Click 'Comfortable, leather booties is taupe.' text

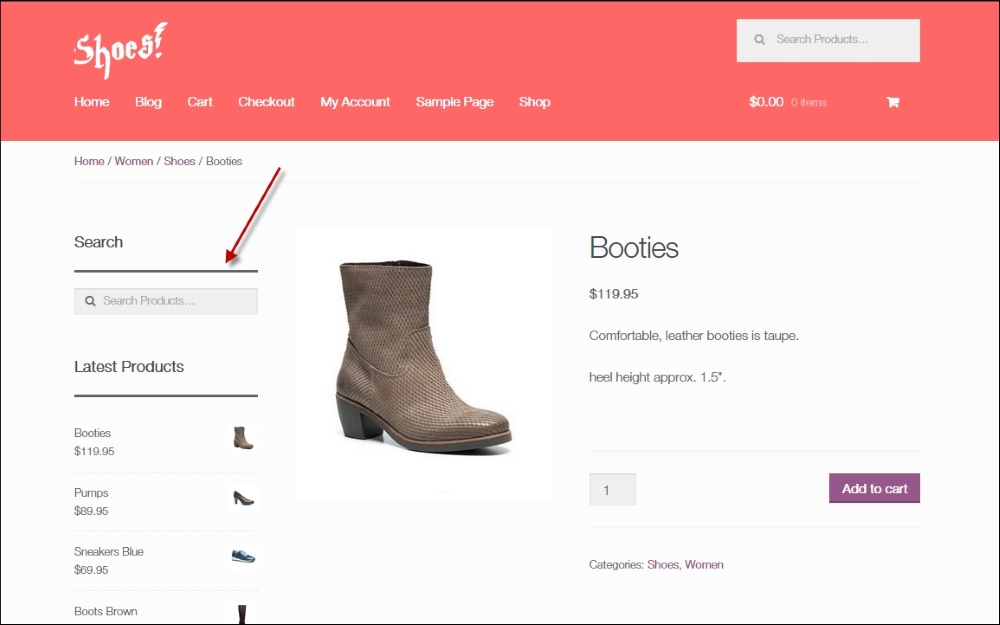(x=694, y=335)
